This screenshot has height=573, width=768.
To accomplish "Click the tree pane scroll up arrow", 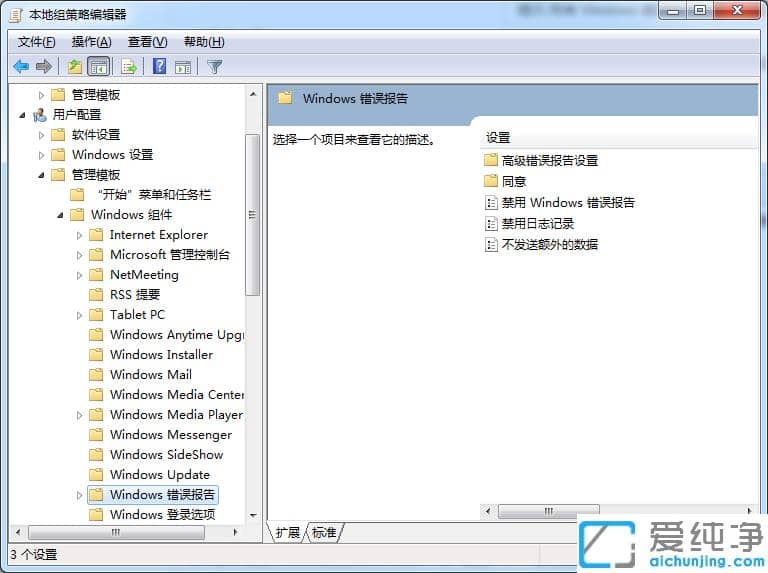I will (253, 94).
